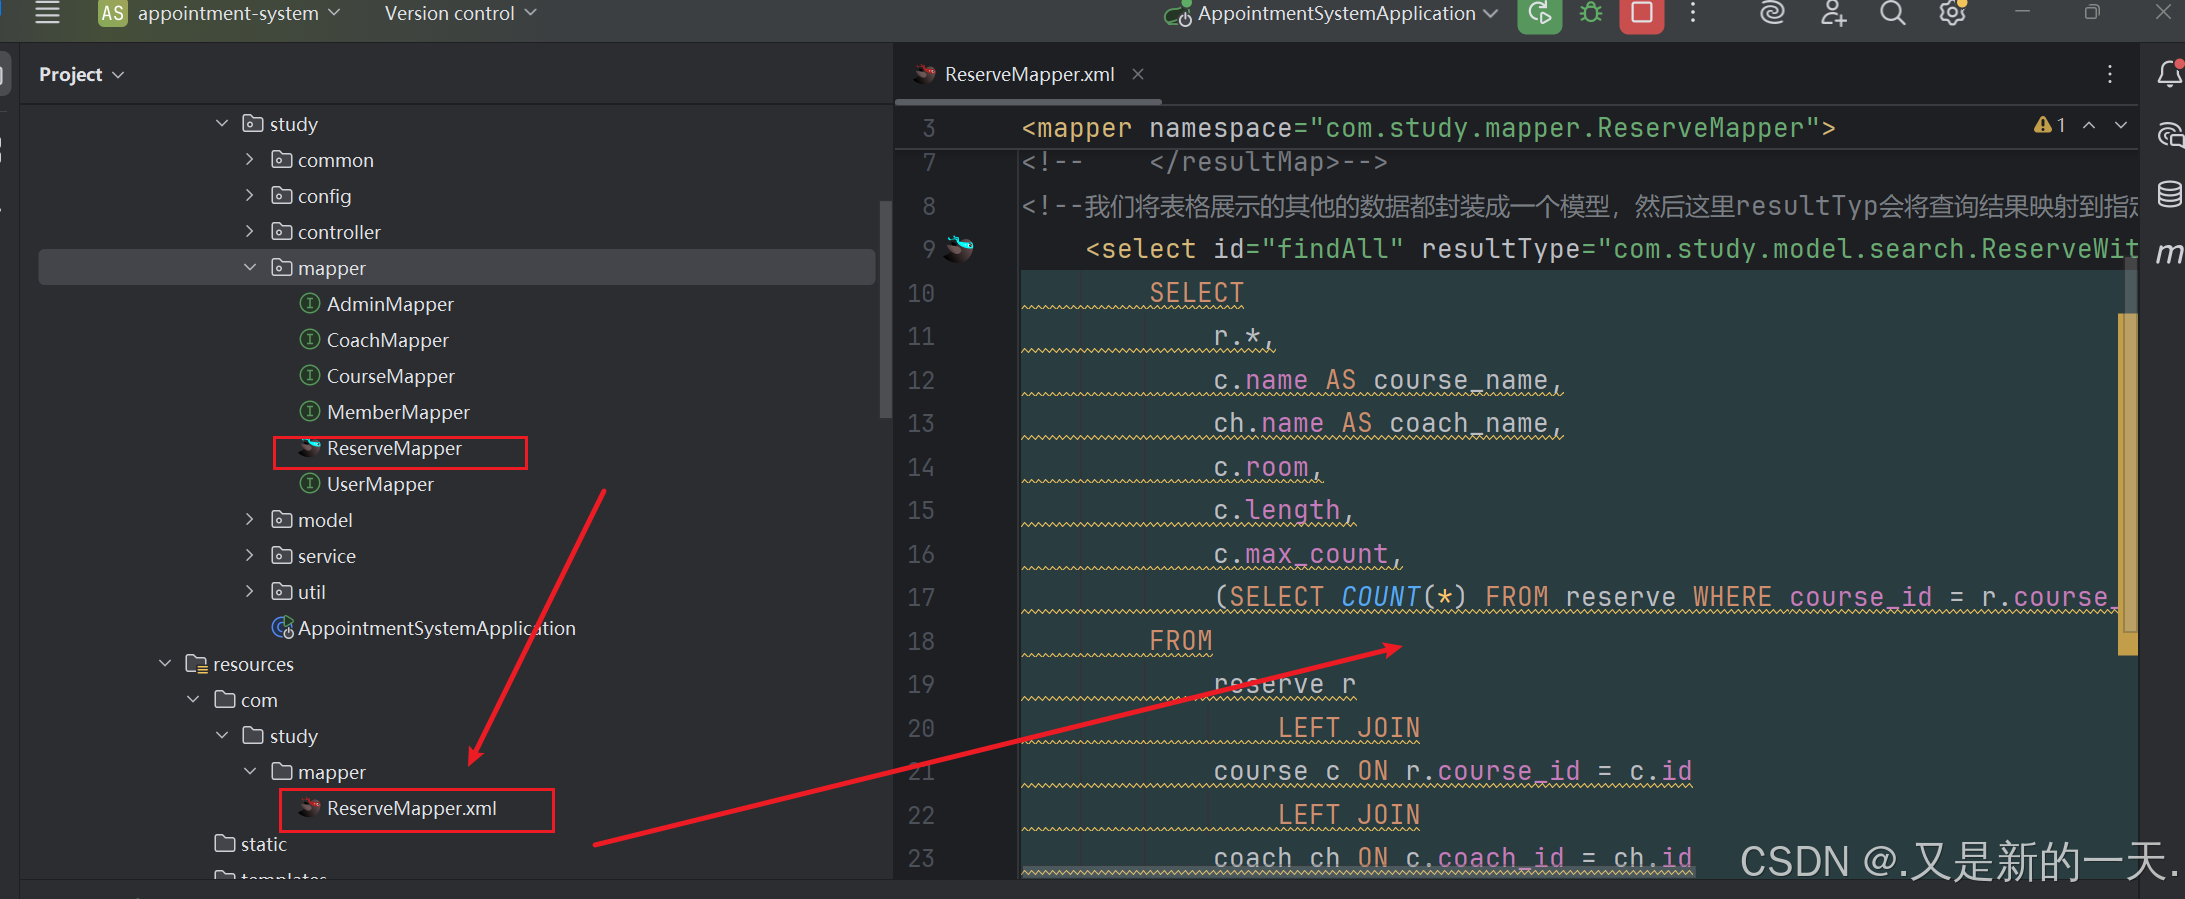The height and width of the screenshot is (899, 2185).
Task: Click the Code With Me add-user icon
Action: coord(1833,13)
